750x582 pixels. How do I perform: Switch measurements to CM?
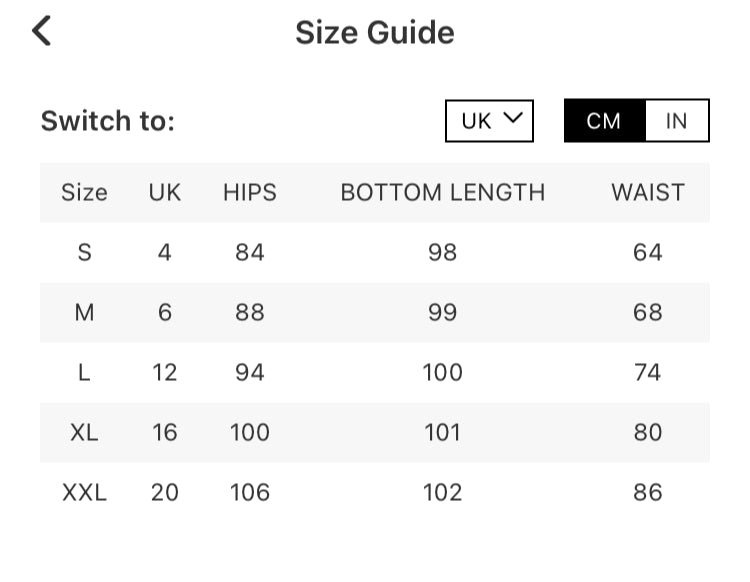(x=604, y=121)
